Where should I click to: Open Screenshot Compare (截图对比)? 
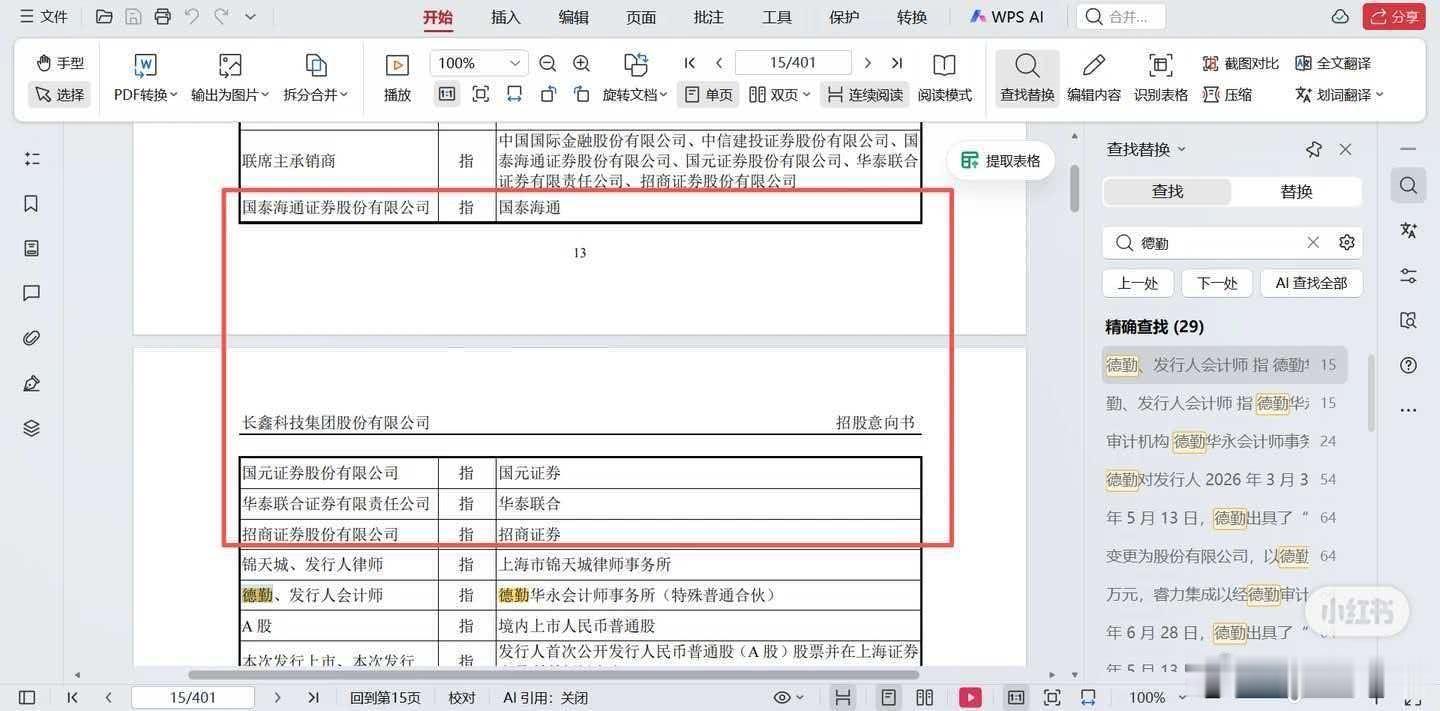1240,63
